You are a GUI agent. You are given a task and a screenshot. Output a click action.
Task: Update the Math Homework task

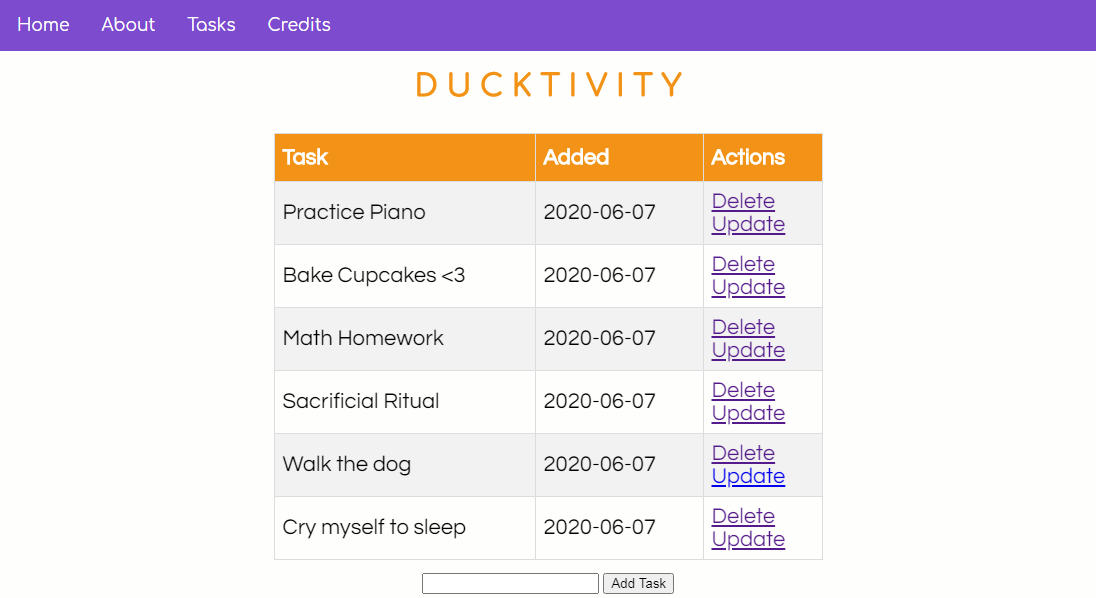[x=748, y=350]
